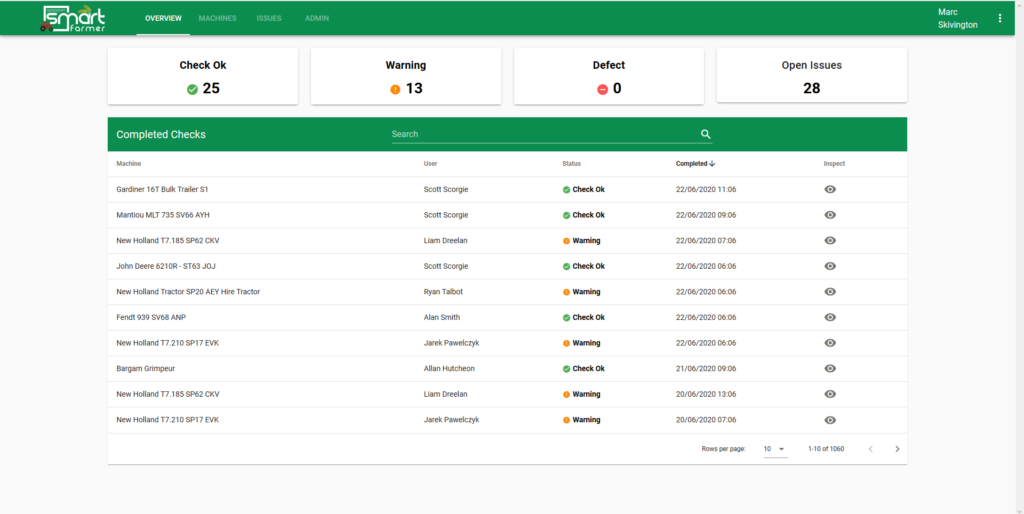Open the Machines tab
Viewport: 1024px width, 514px height.
217,18
